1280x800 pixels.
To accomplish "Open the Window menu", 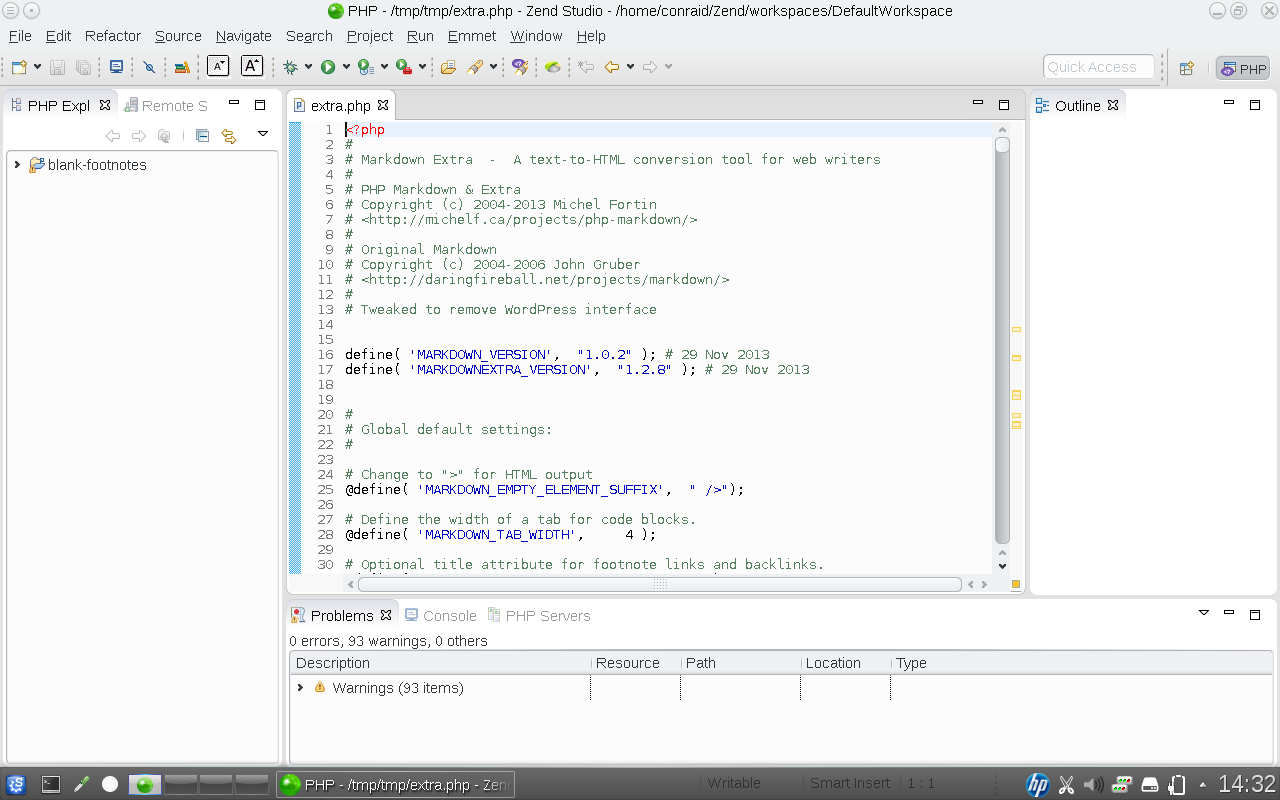I will (536, 36).
